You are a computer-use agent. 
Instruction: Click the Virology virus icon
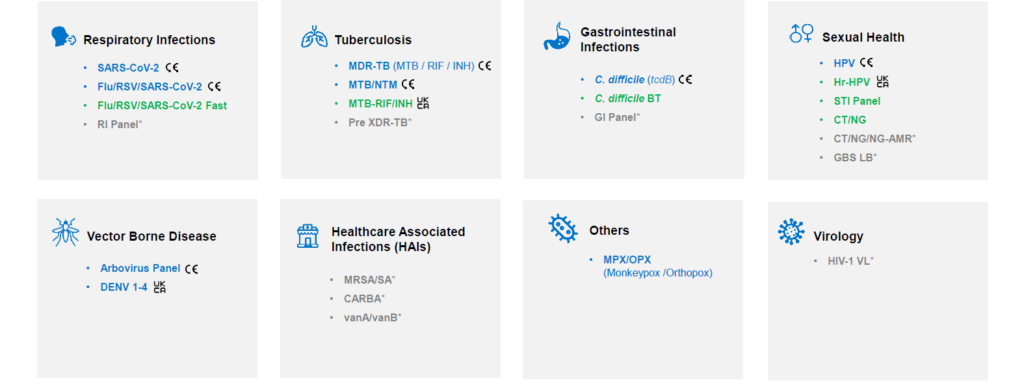coord(791,232)
